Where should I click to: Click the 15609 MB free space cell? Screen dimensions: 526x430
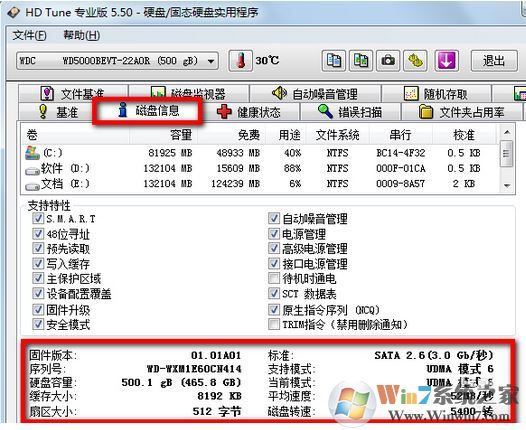coord(239,168)
